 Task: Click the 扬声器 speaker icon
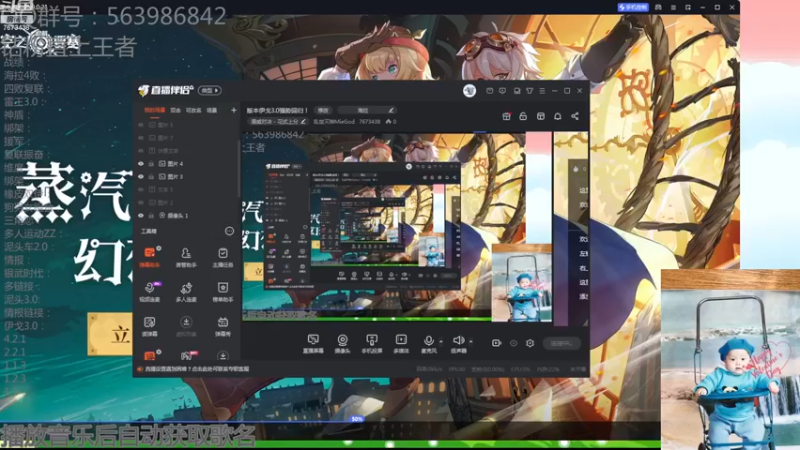(x=458, y=341)
